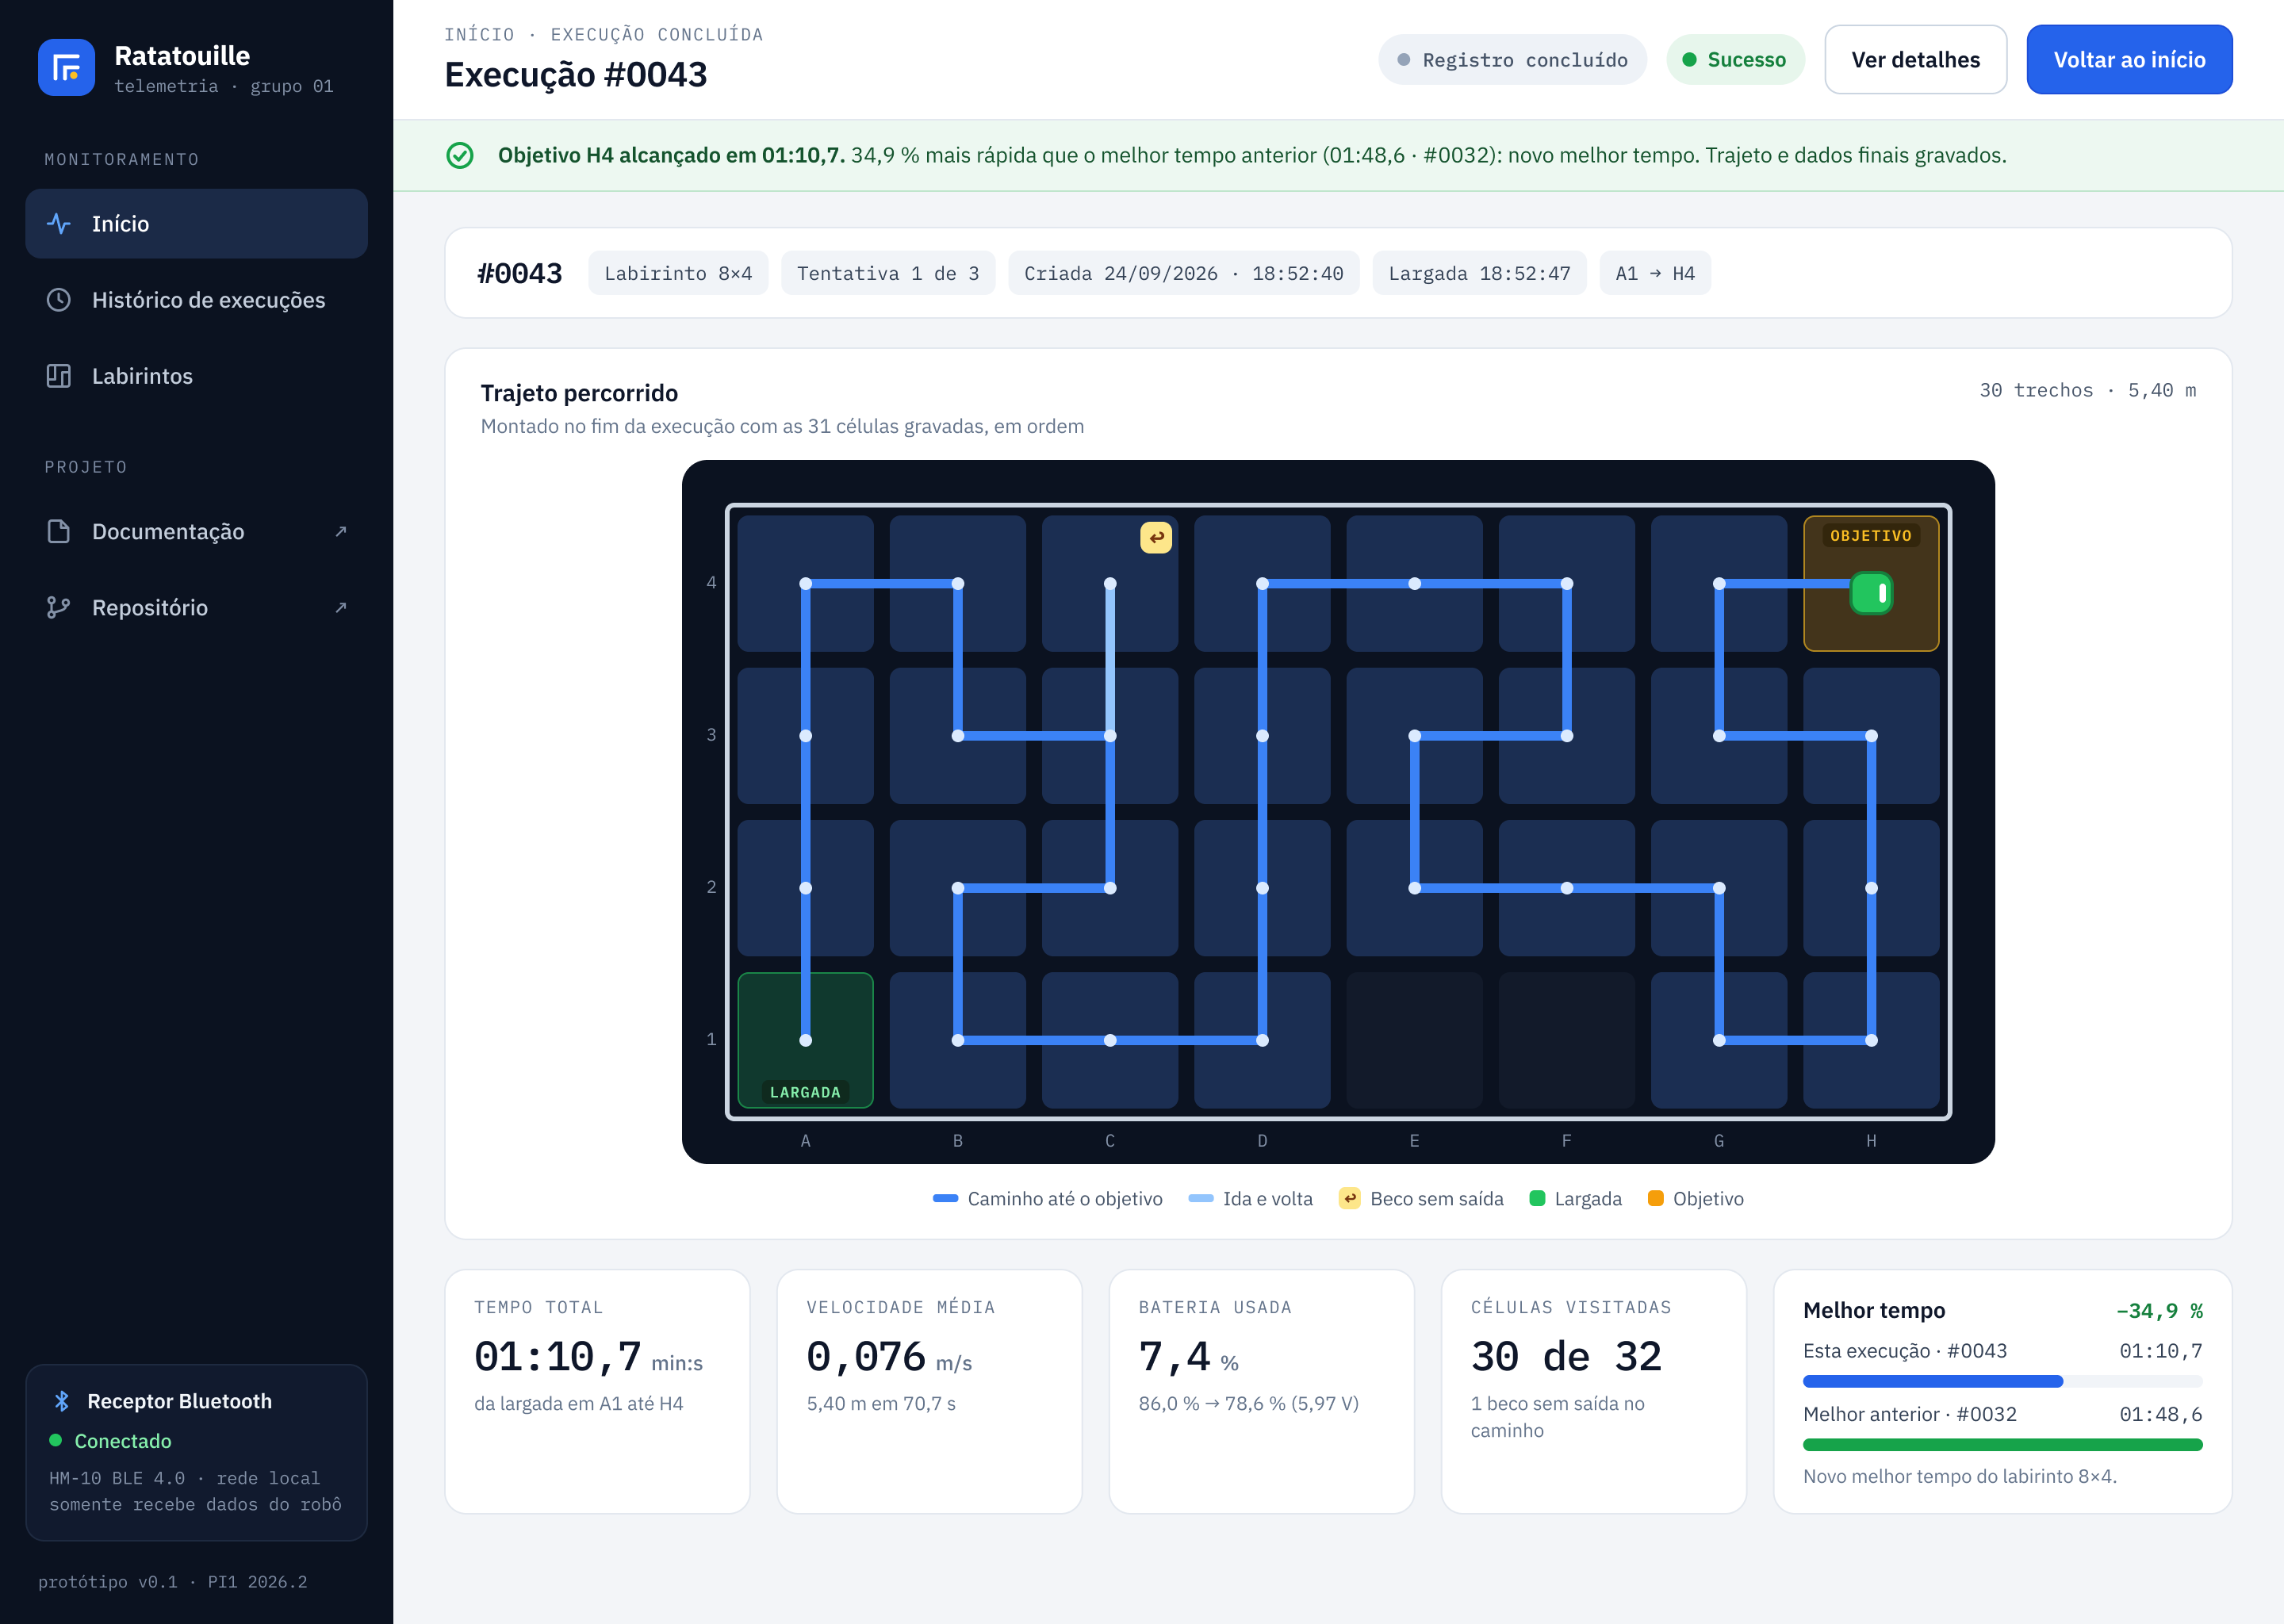Screen dimensions: 2284x1624
Task: Click the Sucesso status badge
Action: coord(1735,60)
